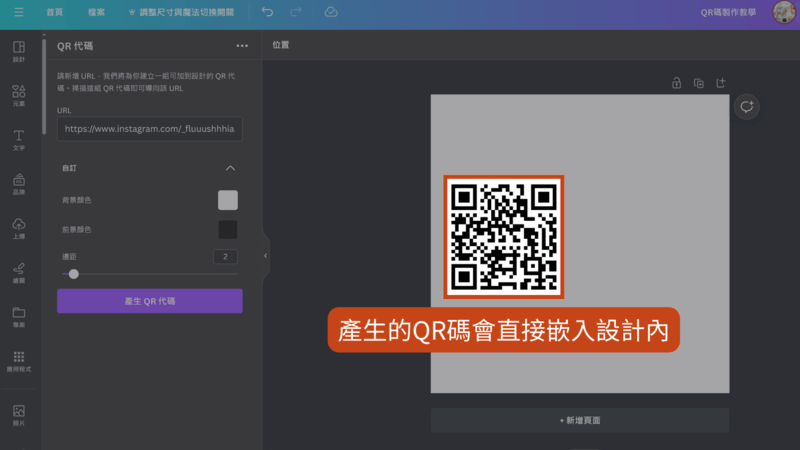The width and height of the screenshot is (800, 450).
Task: Click the add comment bubble button
Action: click(x=745, y=107)
